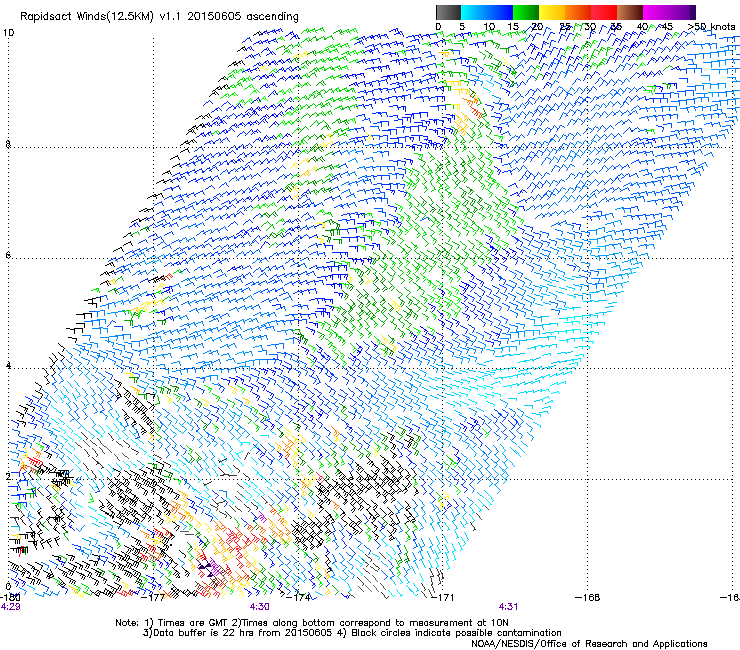Click the note line starting '3)Data buffer is 22 hrs'
Screen dimensions: 740x650
352,633
